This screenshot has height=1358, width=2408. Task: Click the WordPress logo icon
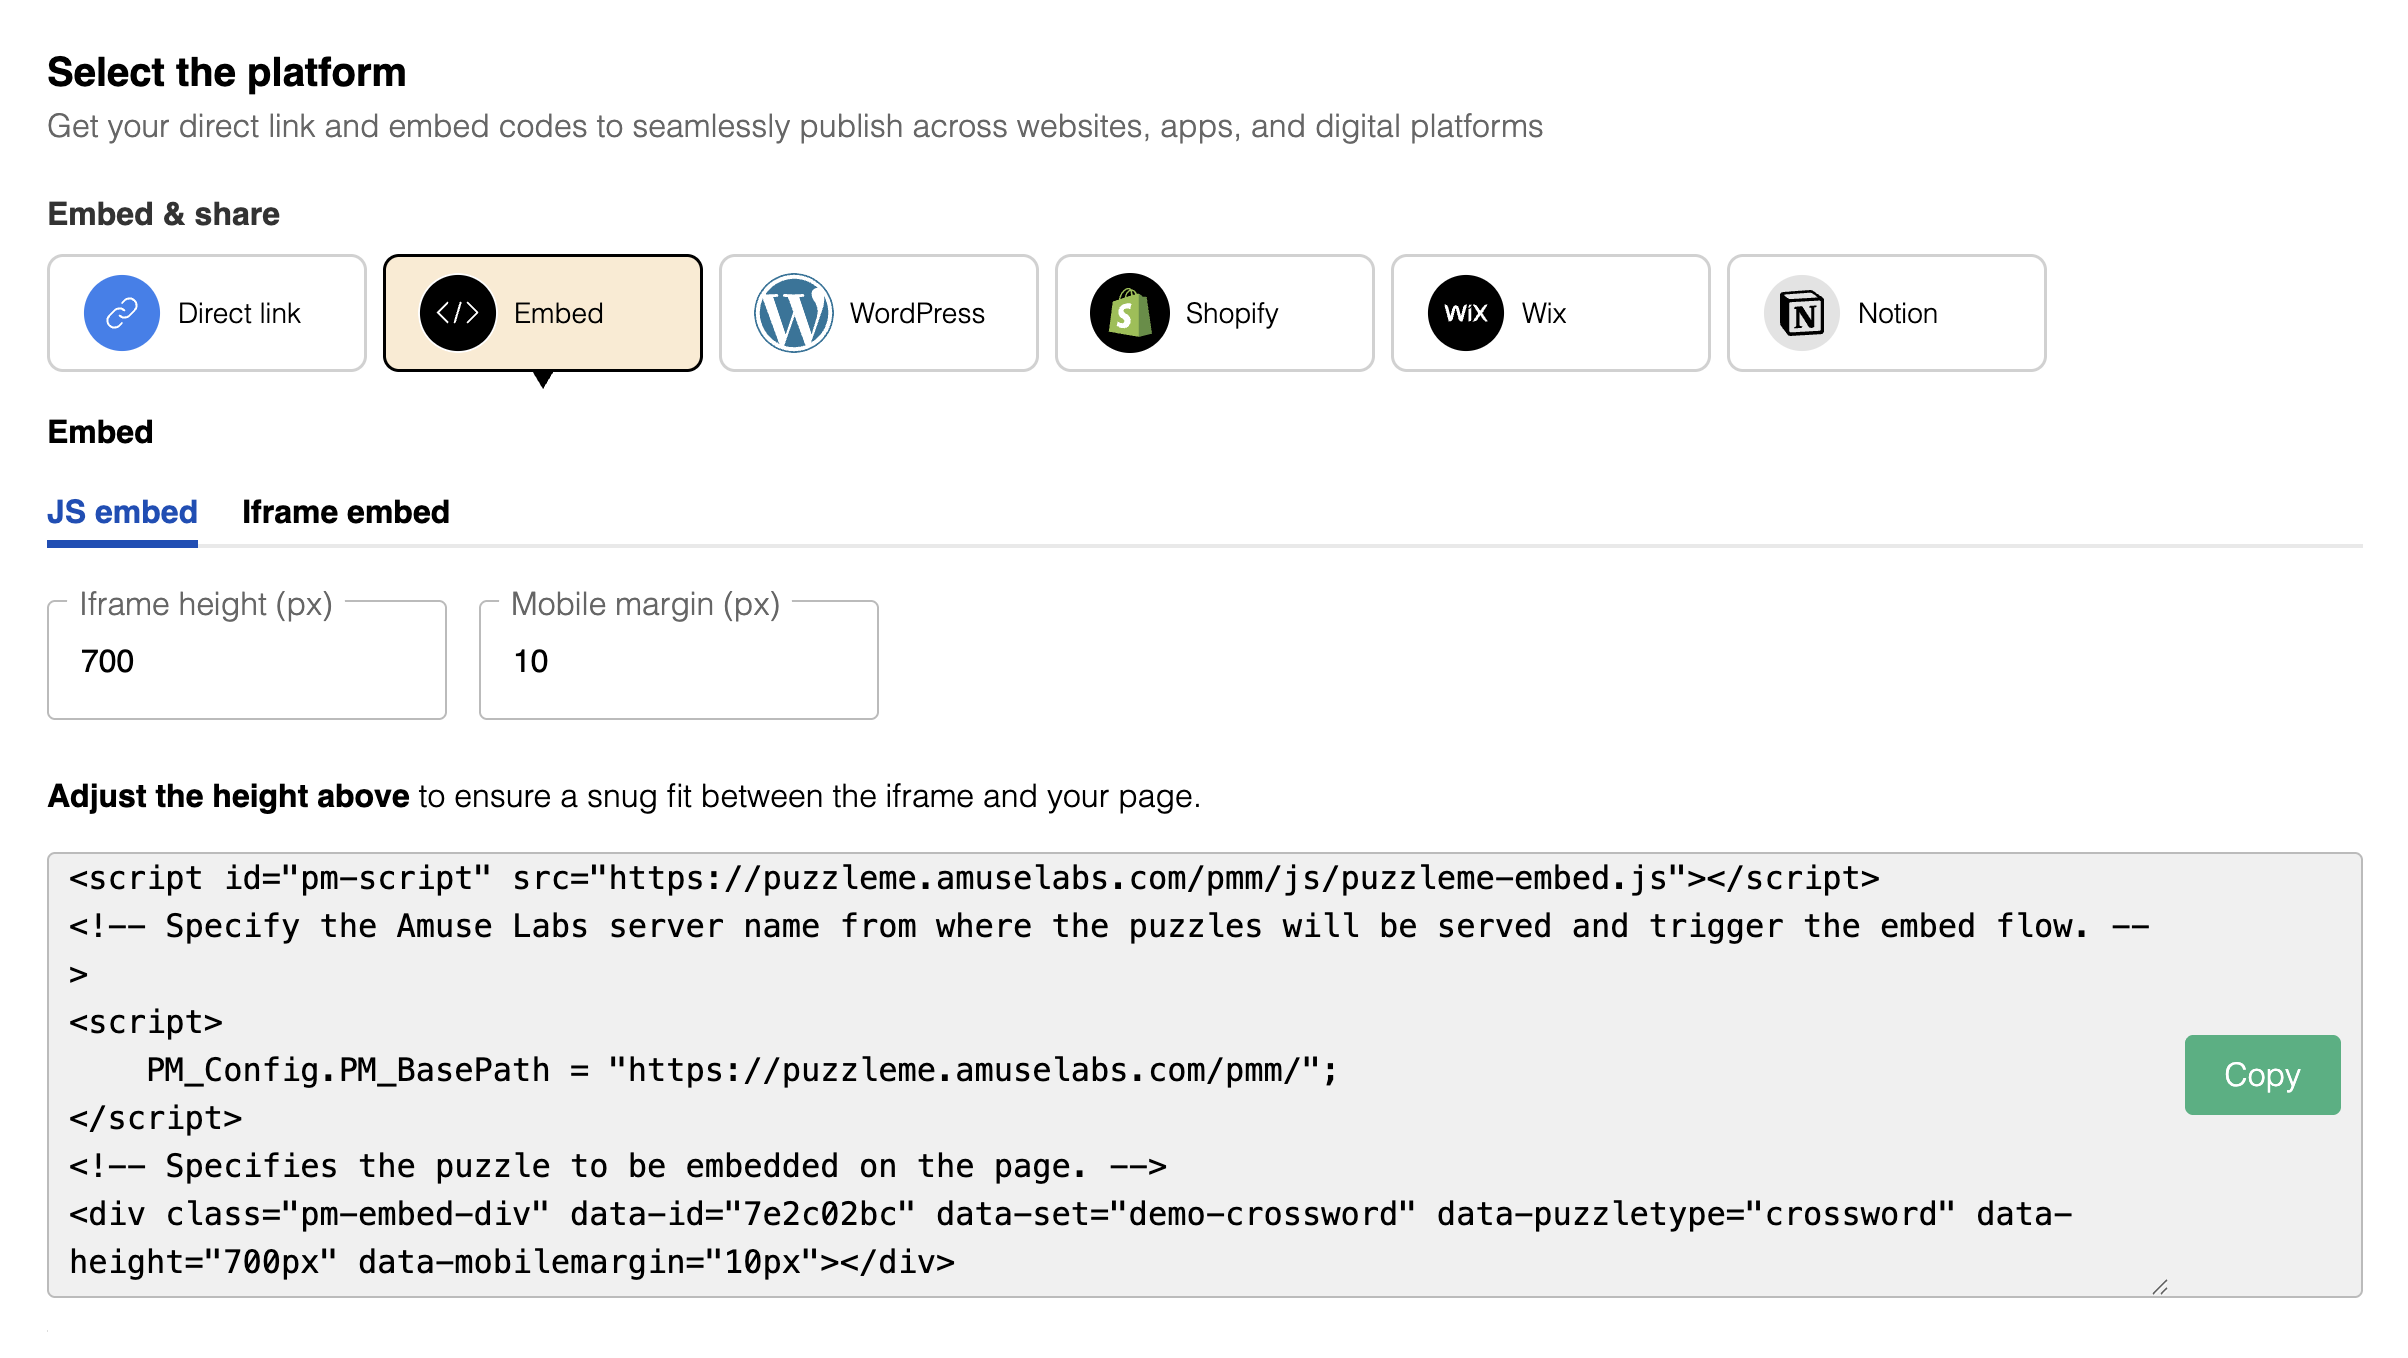click(794, 313)
